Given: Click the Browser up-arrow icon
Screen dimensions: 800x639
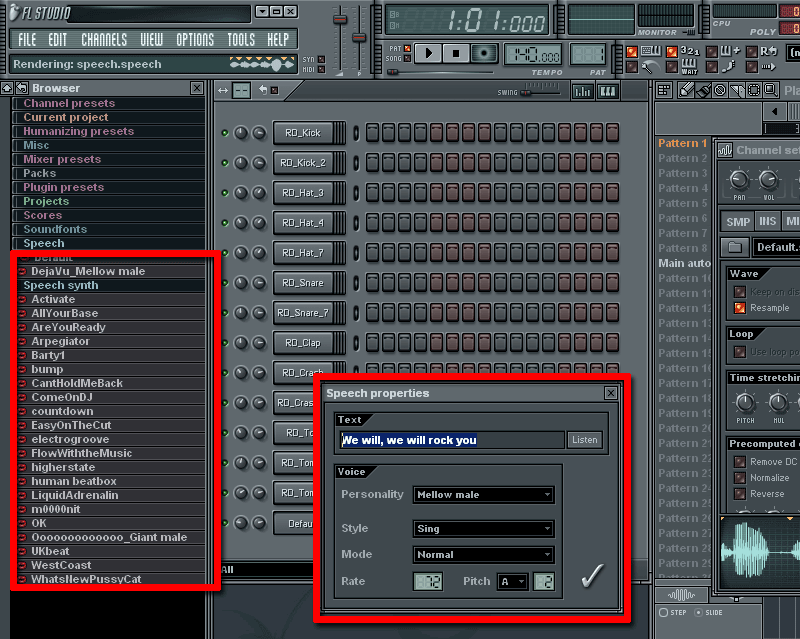Looking at the screenshot, I should [7, 88].
